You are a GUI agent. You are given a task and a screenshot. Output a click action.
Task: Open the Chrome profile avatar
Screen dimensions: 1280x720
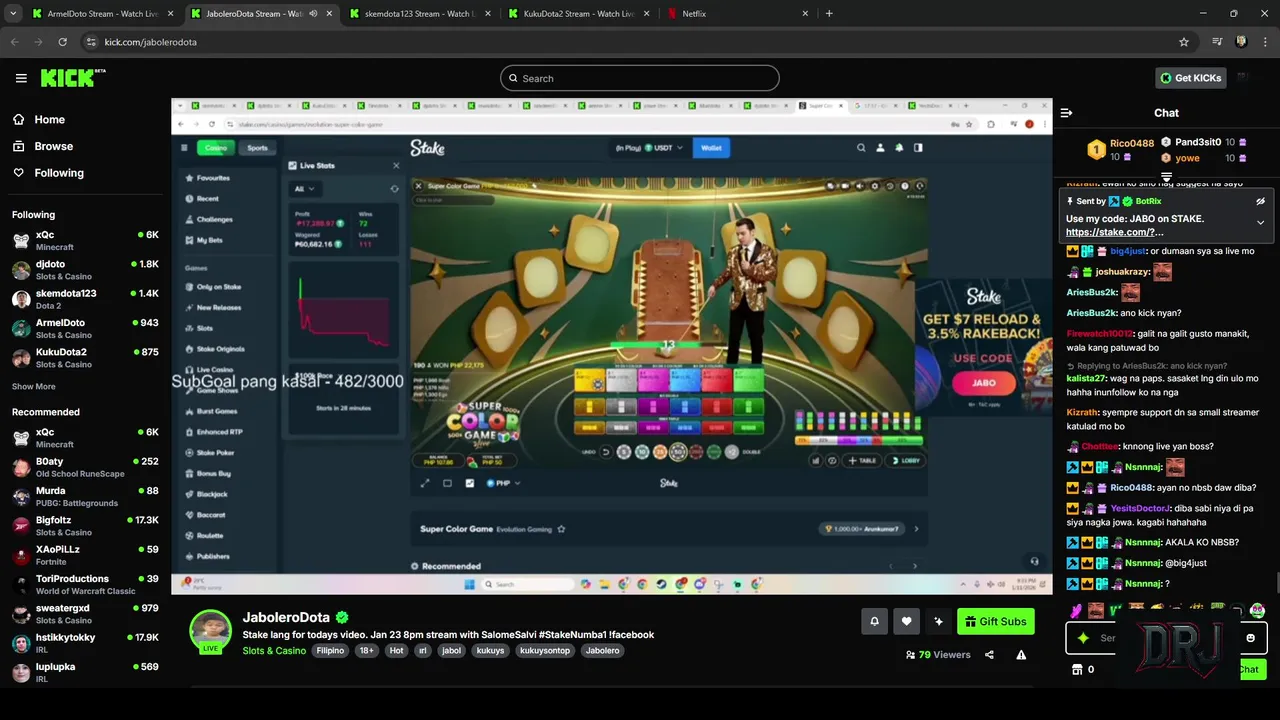pyautogui.click(x=1241, y=42)
